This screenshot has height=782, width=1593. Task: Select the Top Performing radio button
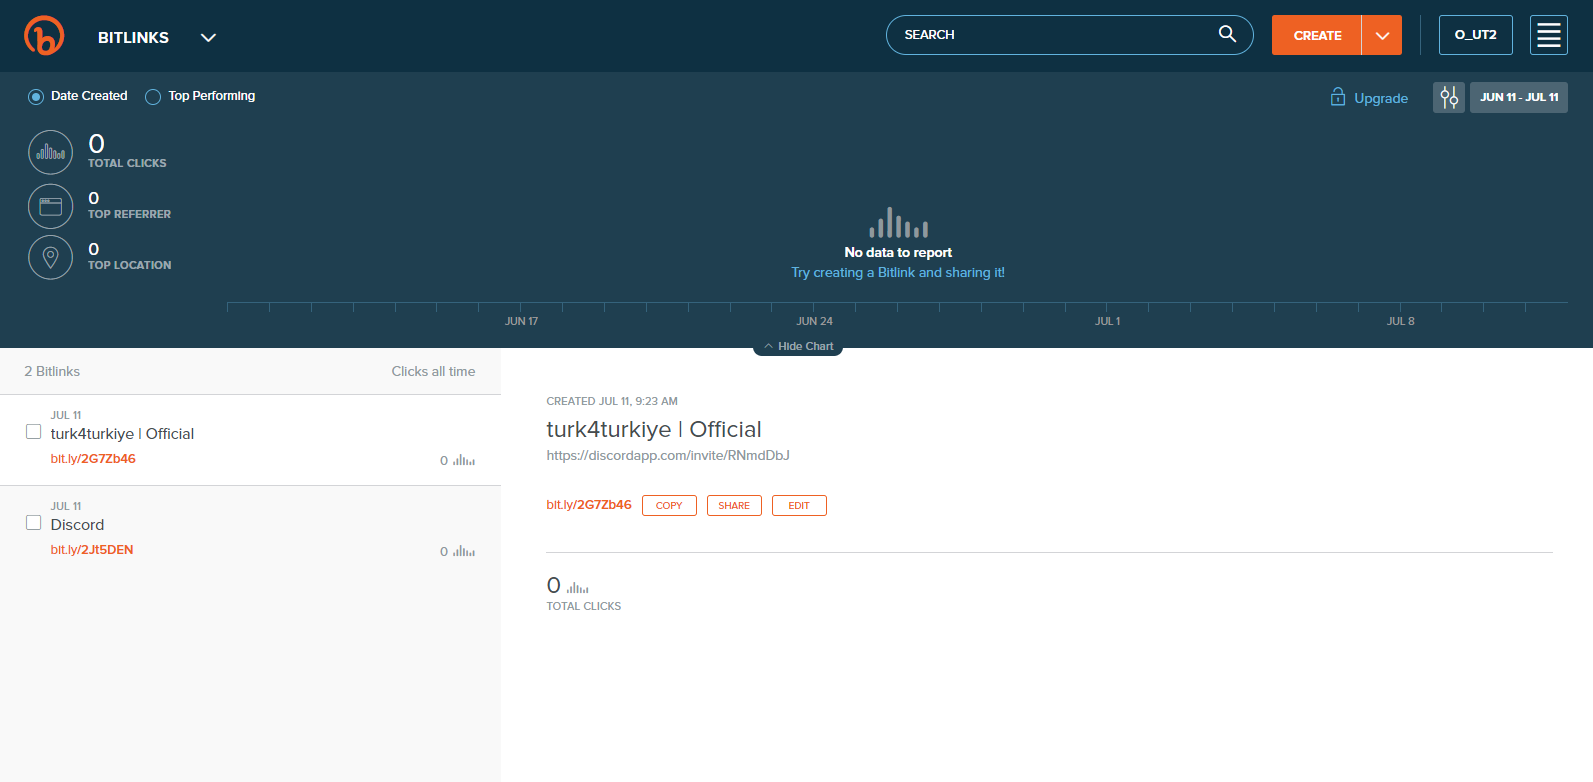(x=153, y=97)
